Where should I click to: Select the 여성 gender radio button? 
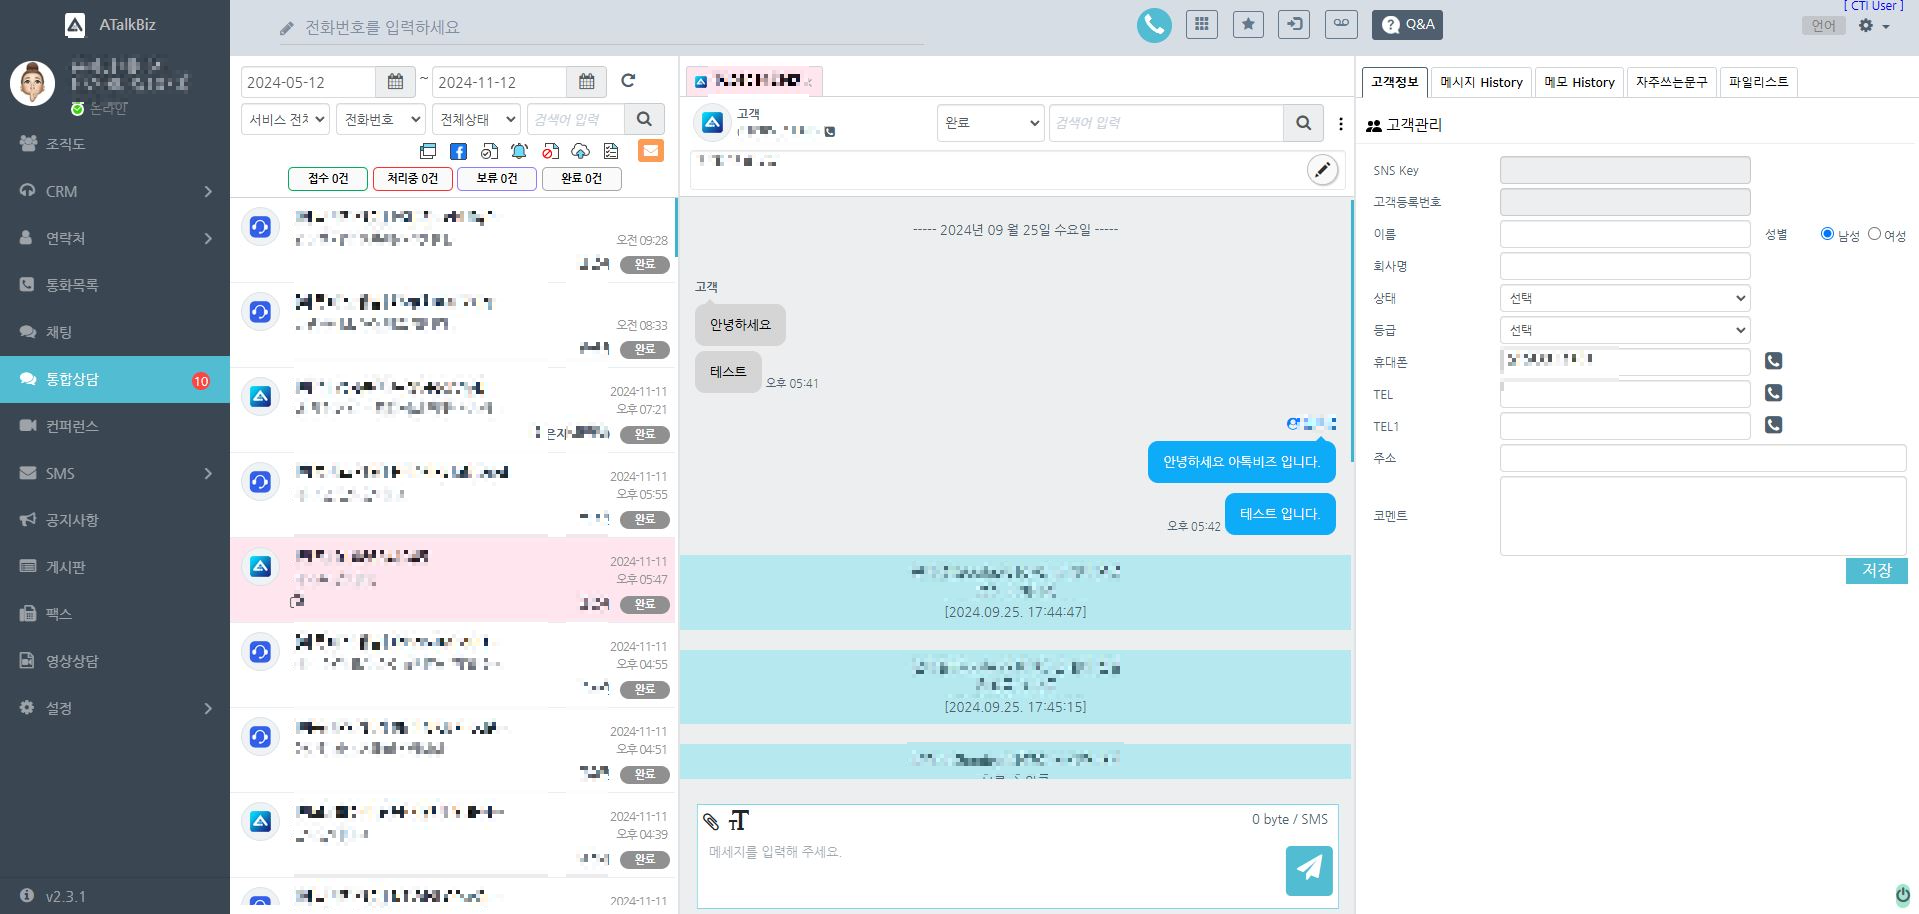(1874, 234)
